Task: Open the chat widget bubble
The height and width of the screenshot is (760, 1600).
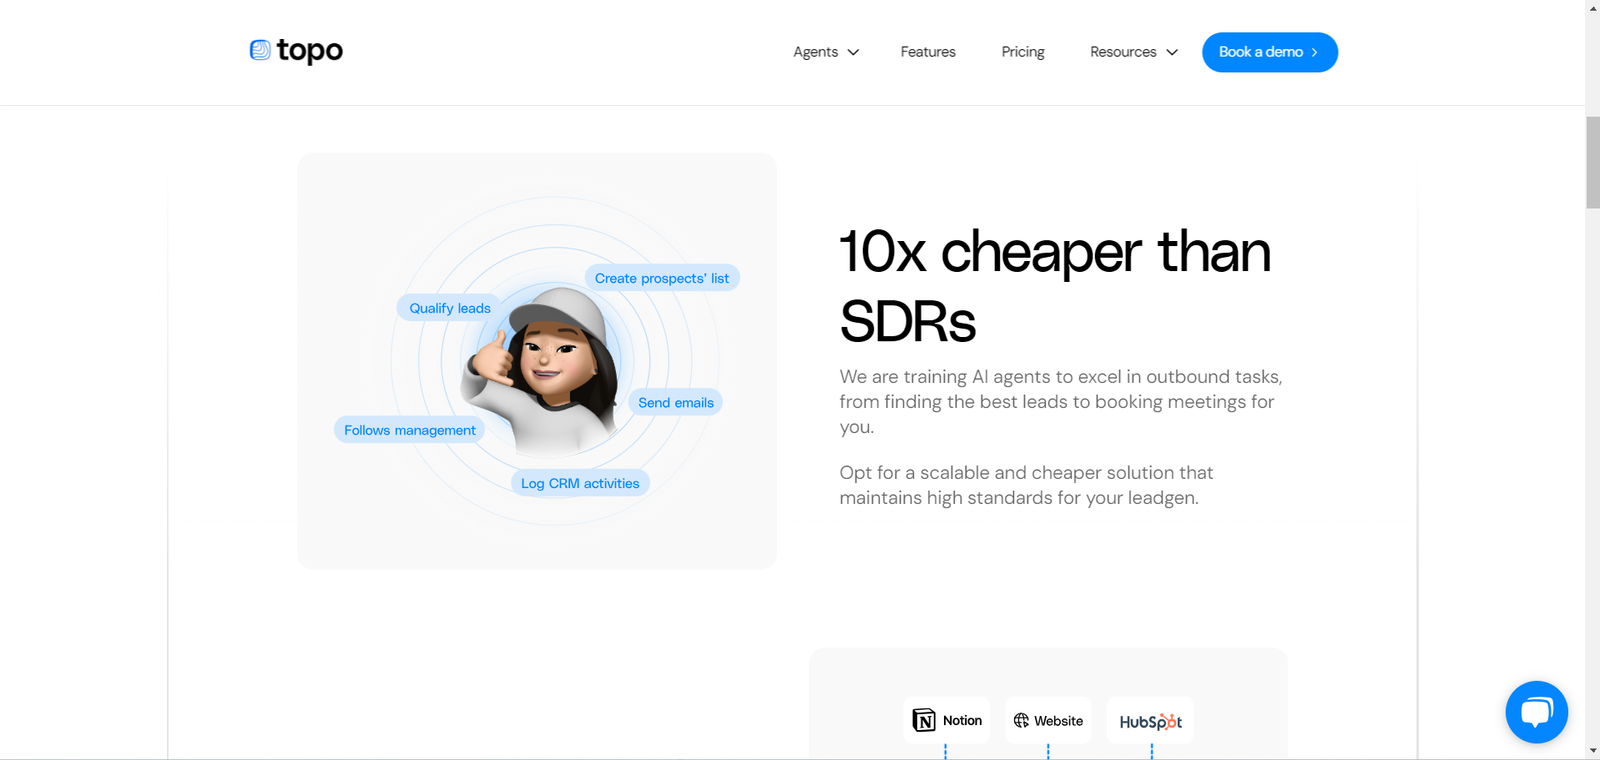Action: point(1536,712)
